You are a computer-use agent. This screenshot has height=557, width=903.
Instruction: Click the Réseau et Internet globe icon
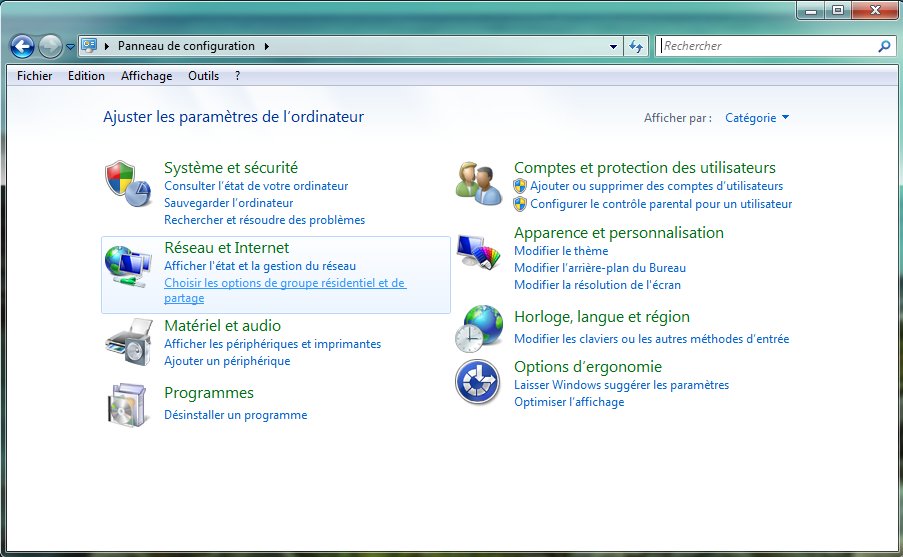pyautogui.click(x=128, y=266)
